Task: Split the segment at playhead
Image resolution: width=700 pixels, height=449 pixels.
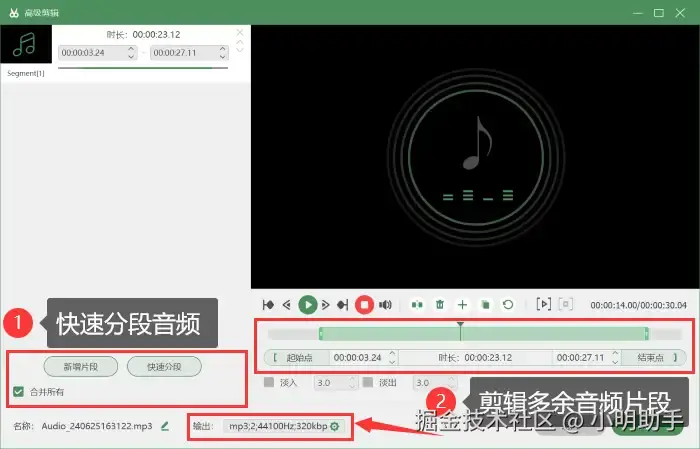Action: (417, 305)
